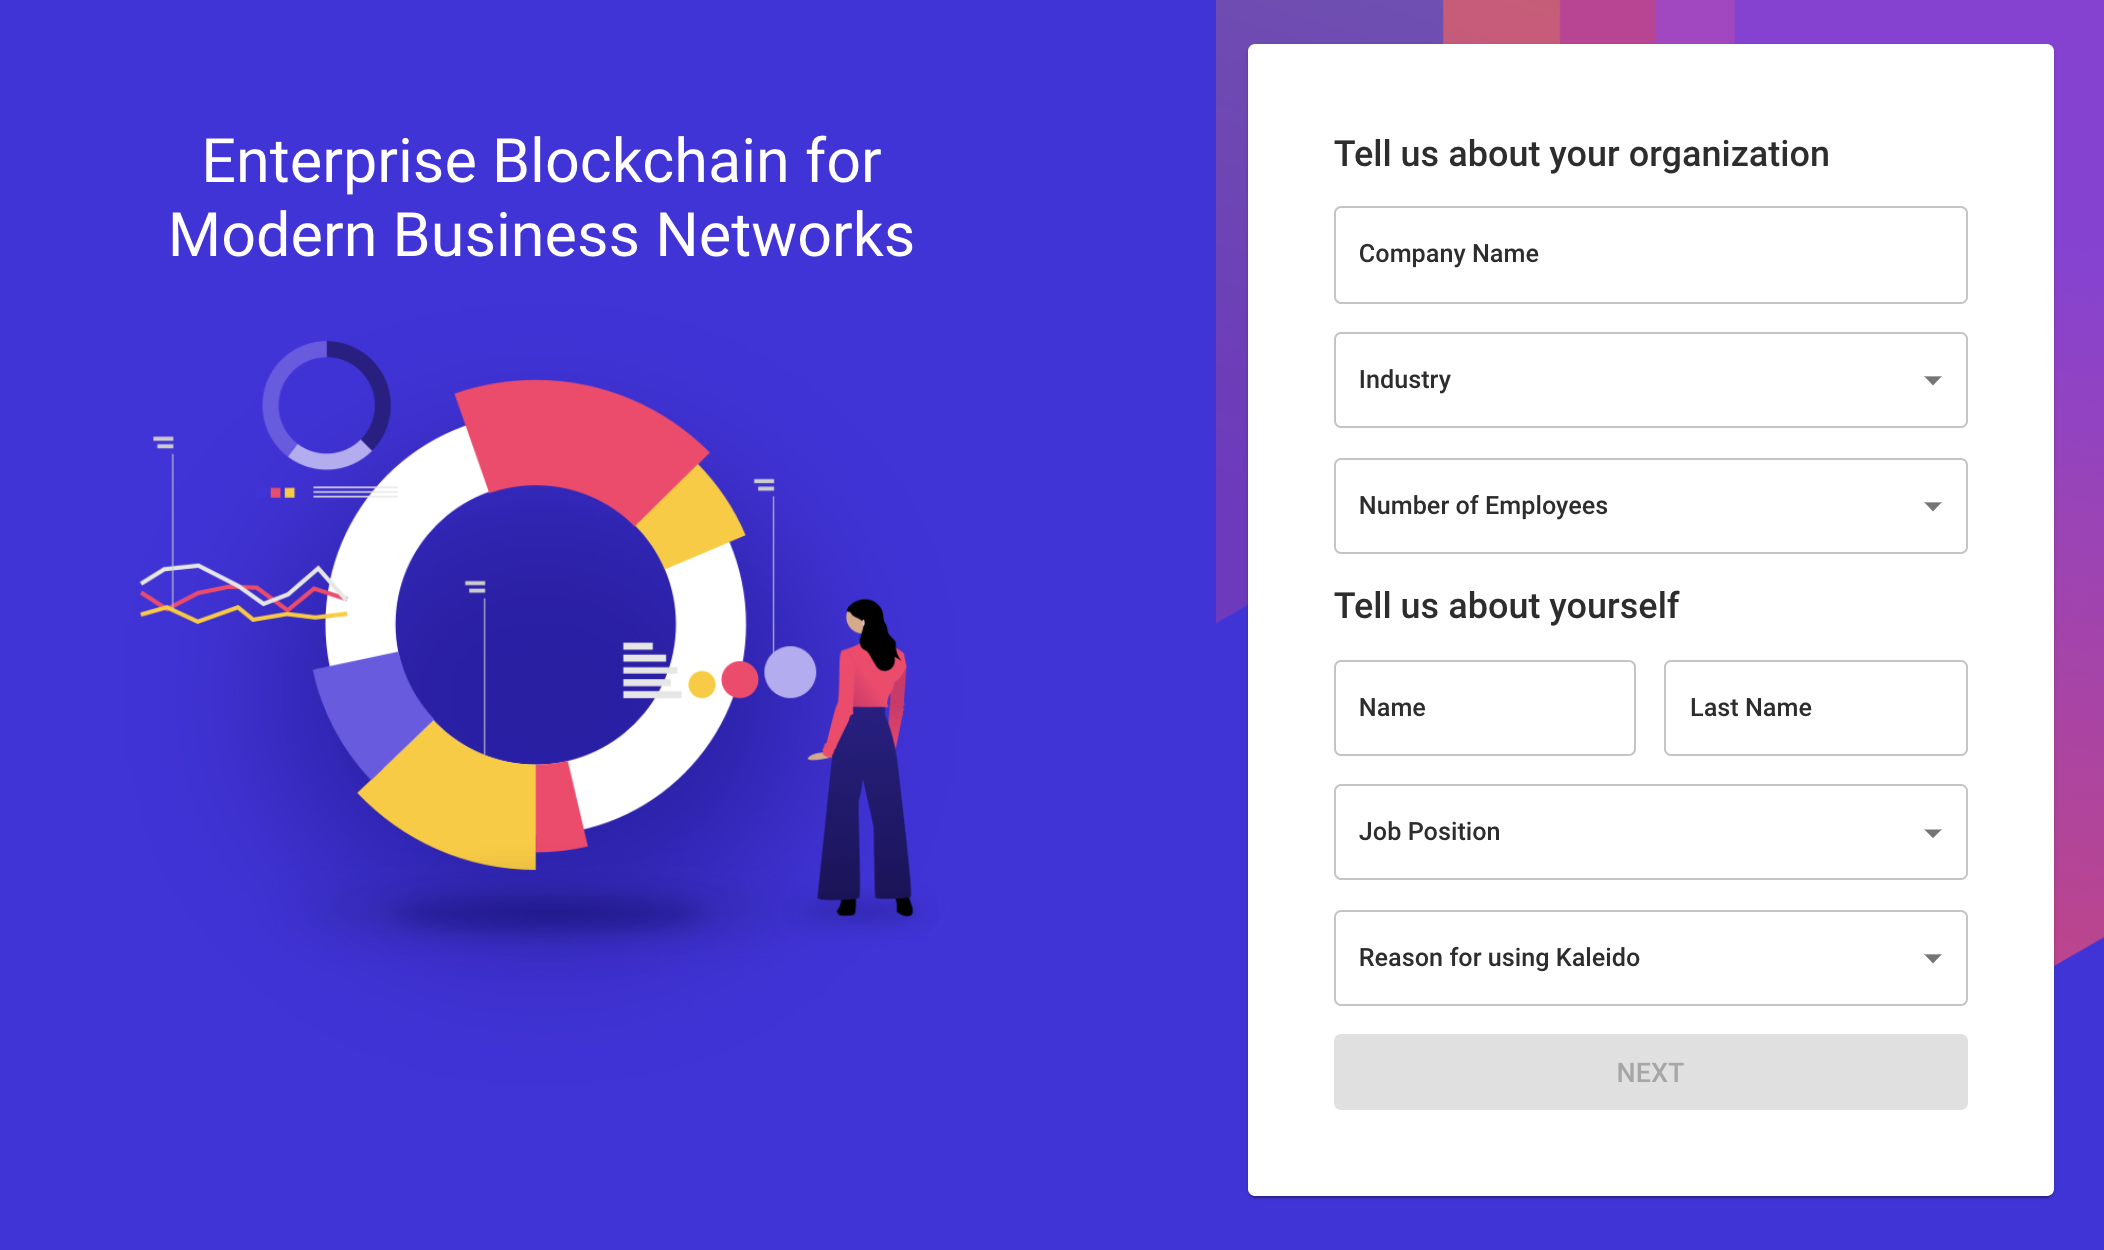Click the Job Position dropdown arrow
The width and height of the screenshot is (2104, 1250).
(x=1932, y=832)
